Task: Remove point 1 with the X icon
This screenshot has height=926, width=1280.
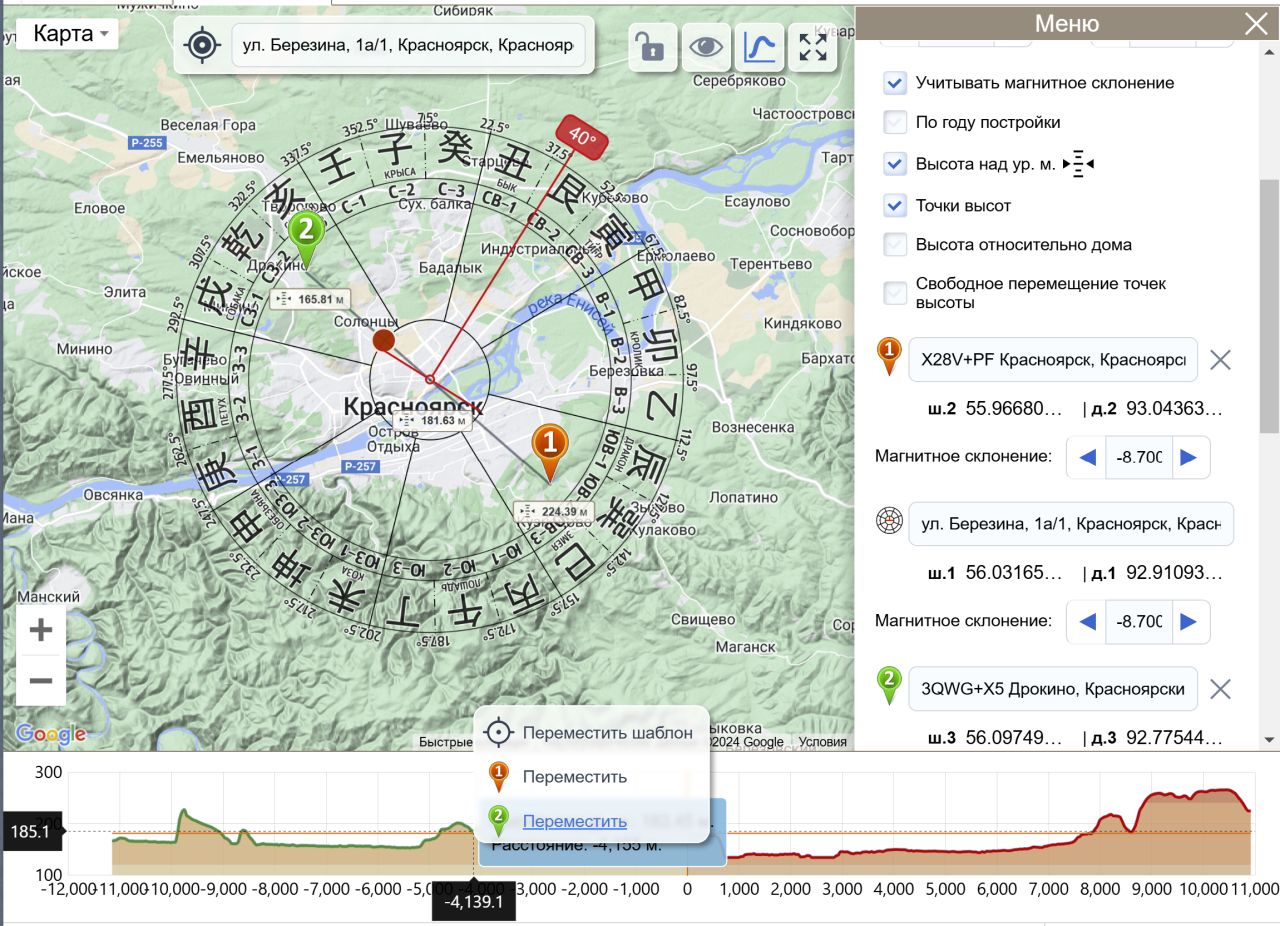Action: (1220, 360)
